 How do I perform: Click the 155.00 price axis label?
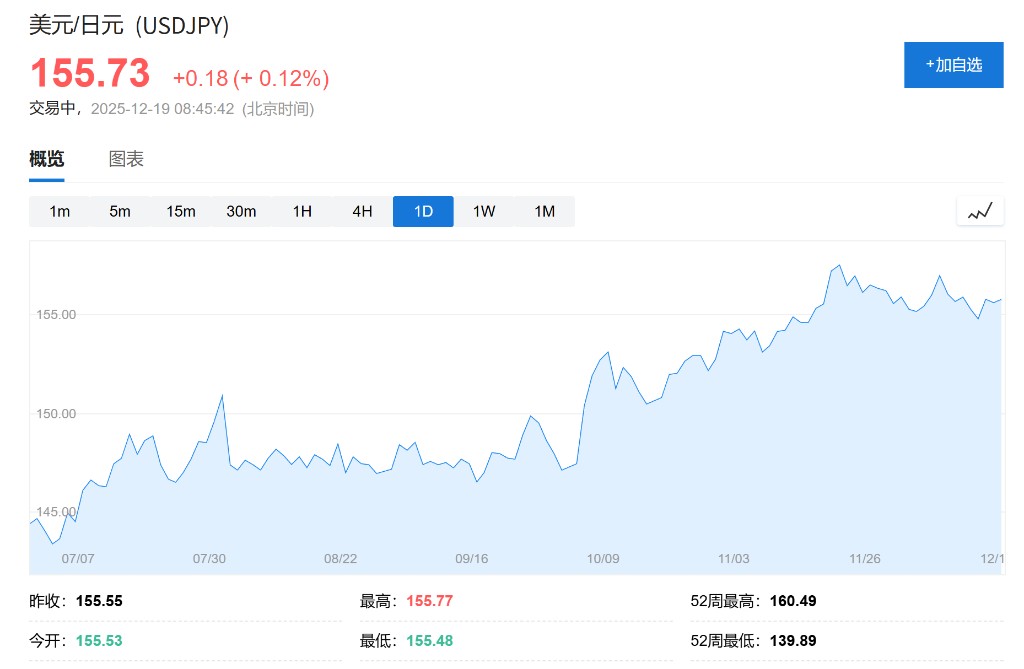click(56, 315)
